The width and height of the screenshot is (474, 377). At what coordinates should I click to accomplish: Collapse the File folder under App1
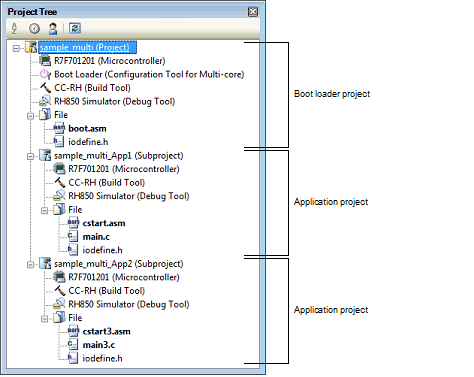(44, 210)
